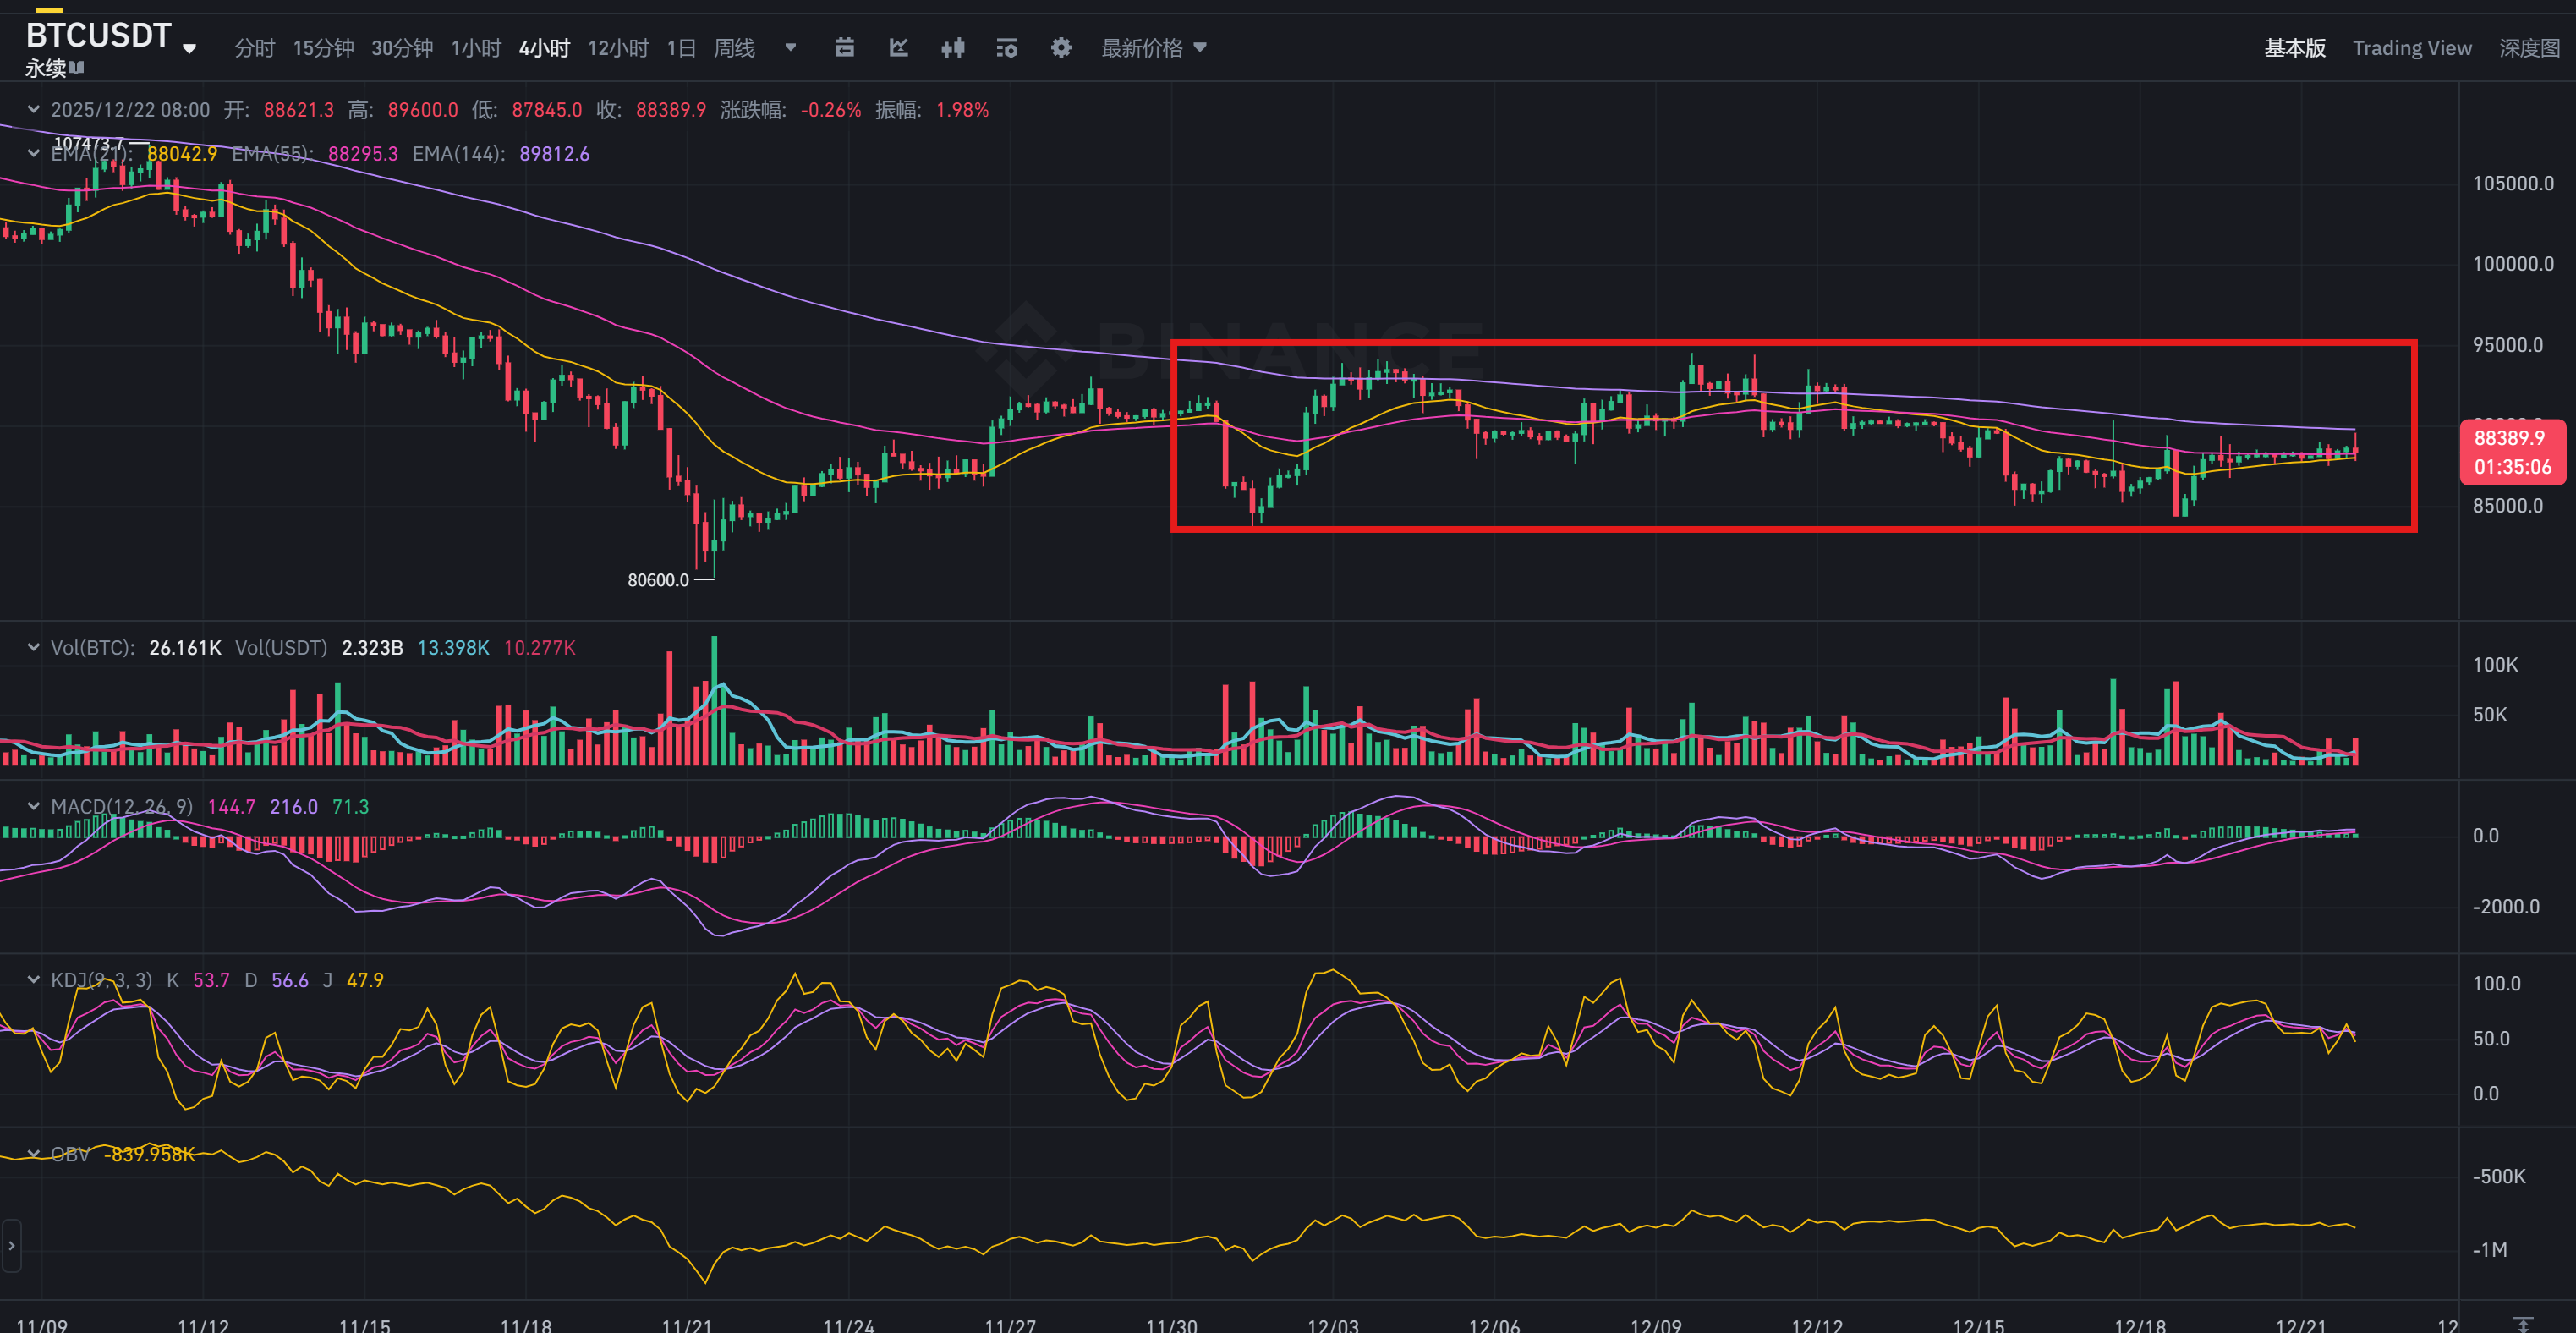Select the 1日 daily interval

(681, 48)
